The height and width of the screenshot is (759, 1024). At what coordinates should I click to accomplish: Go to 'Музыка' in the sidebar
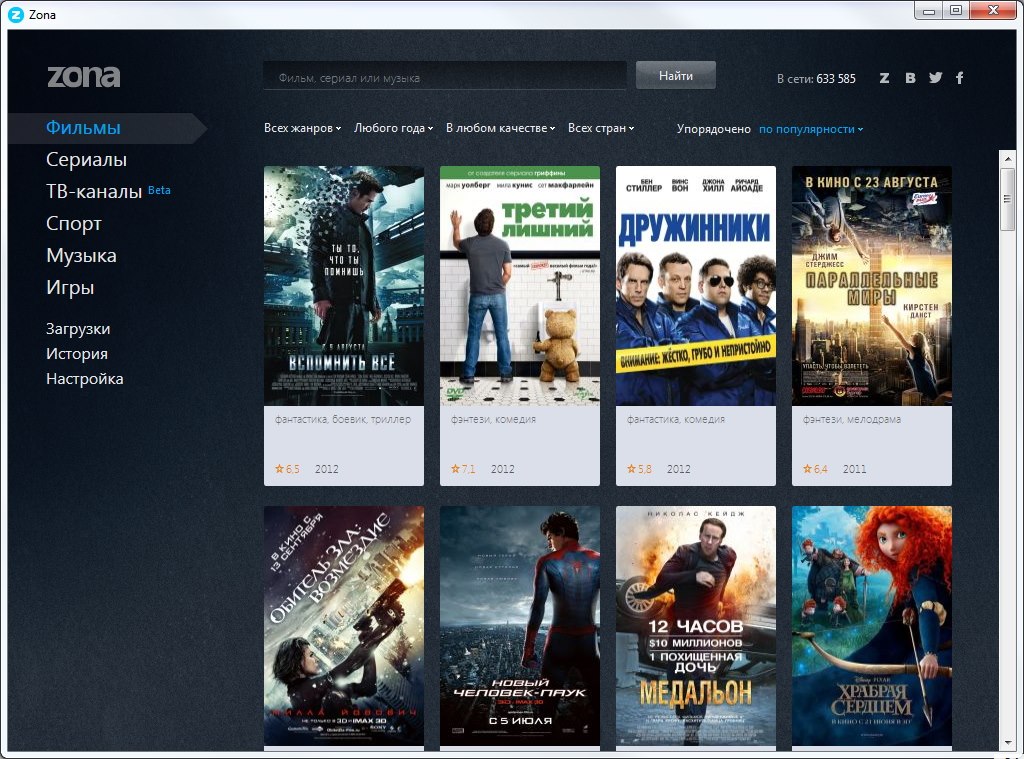click(x=81, y=256)
